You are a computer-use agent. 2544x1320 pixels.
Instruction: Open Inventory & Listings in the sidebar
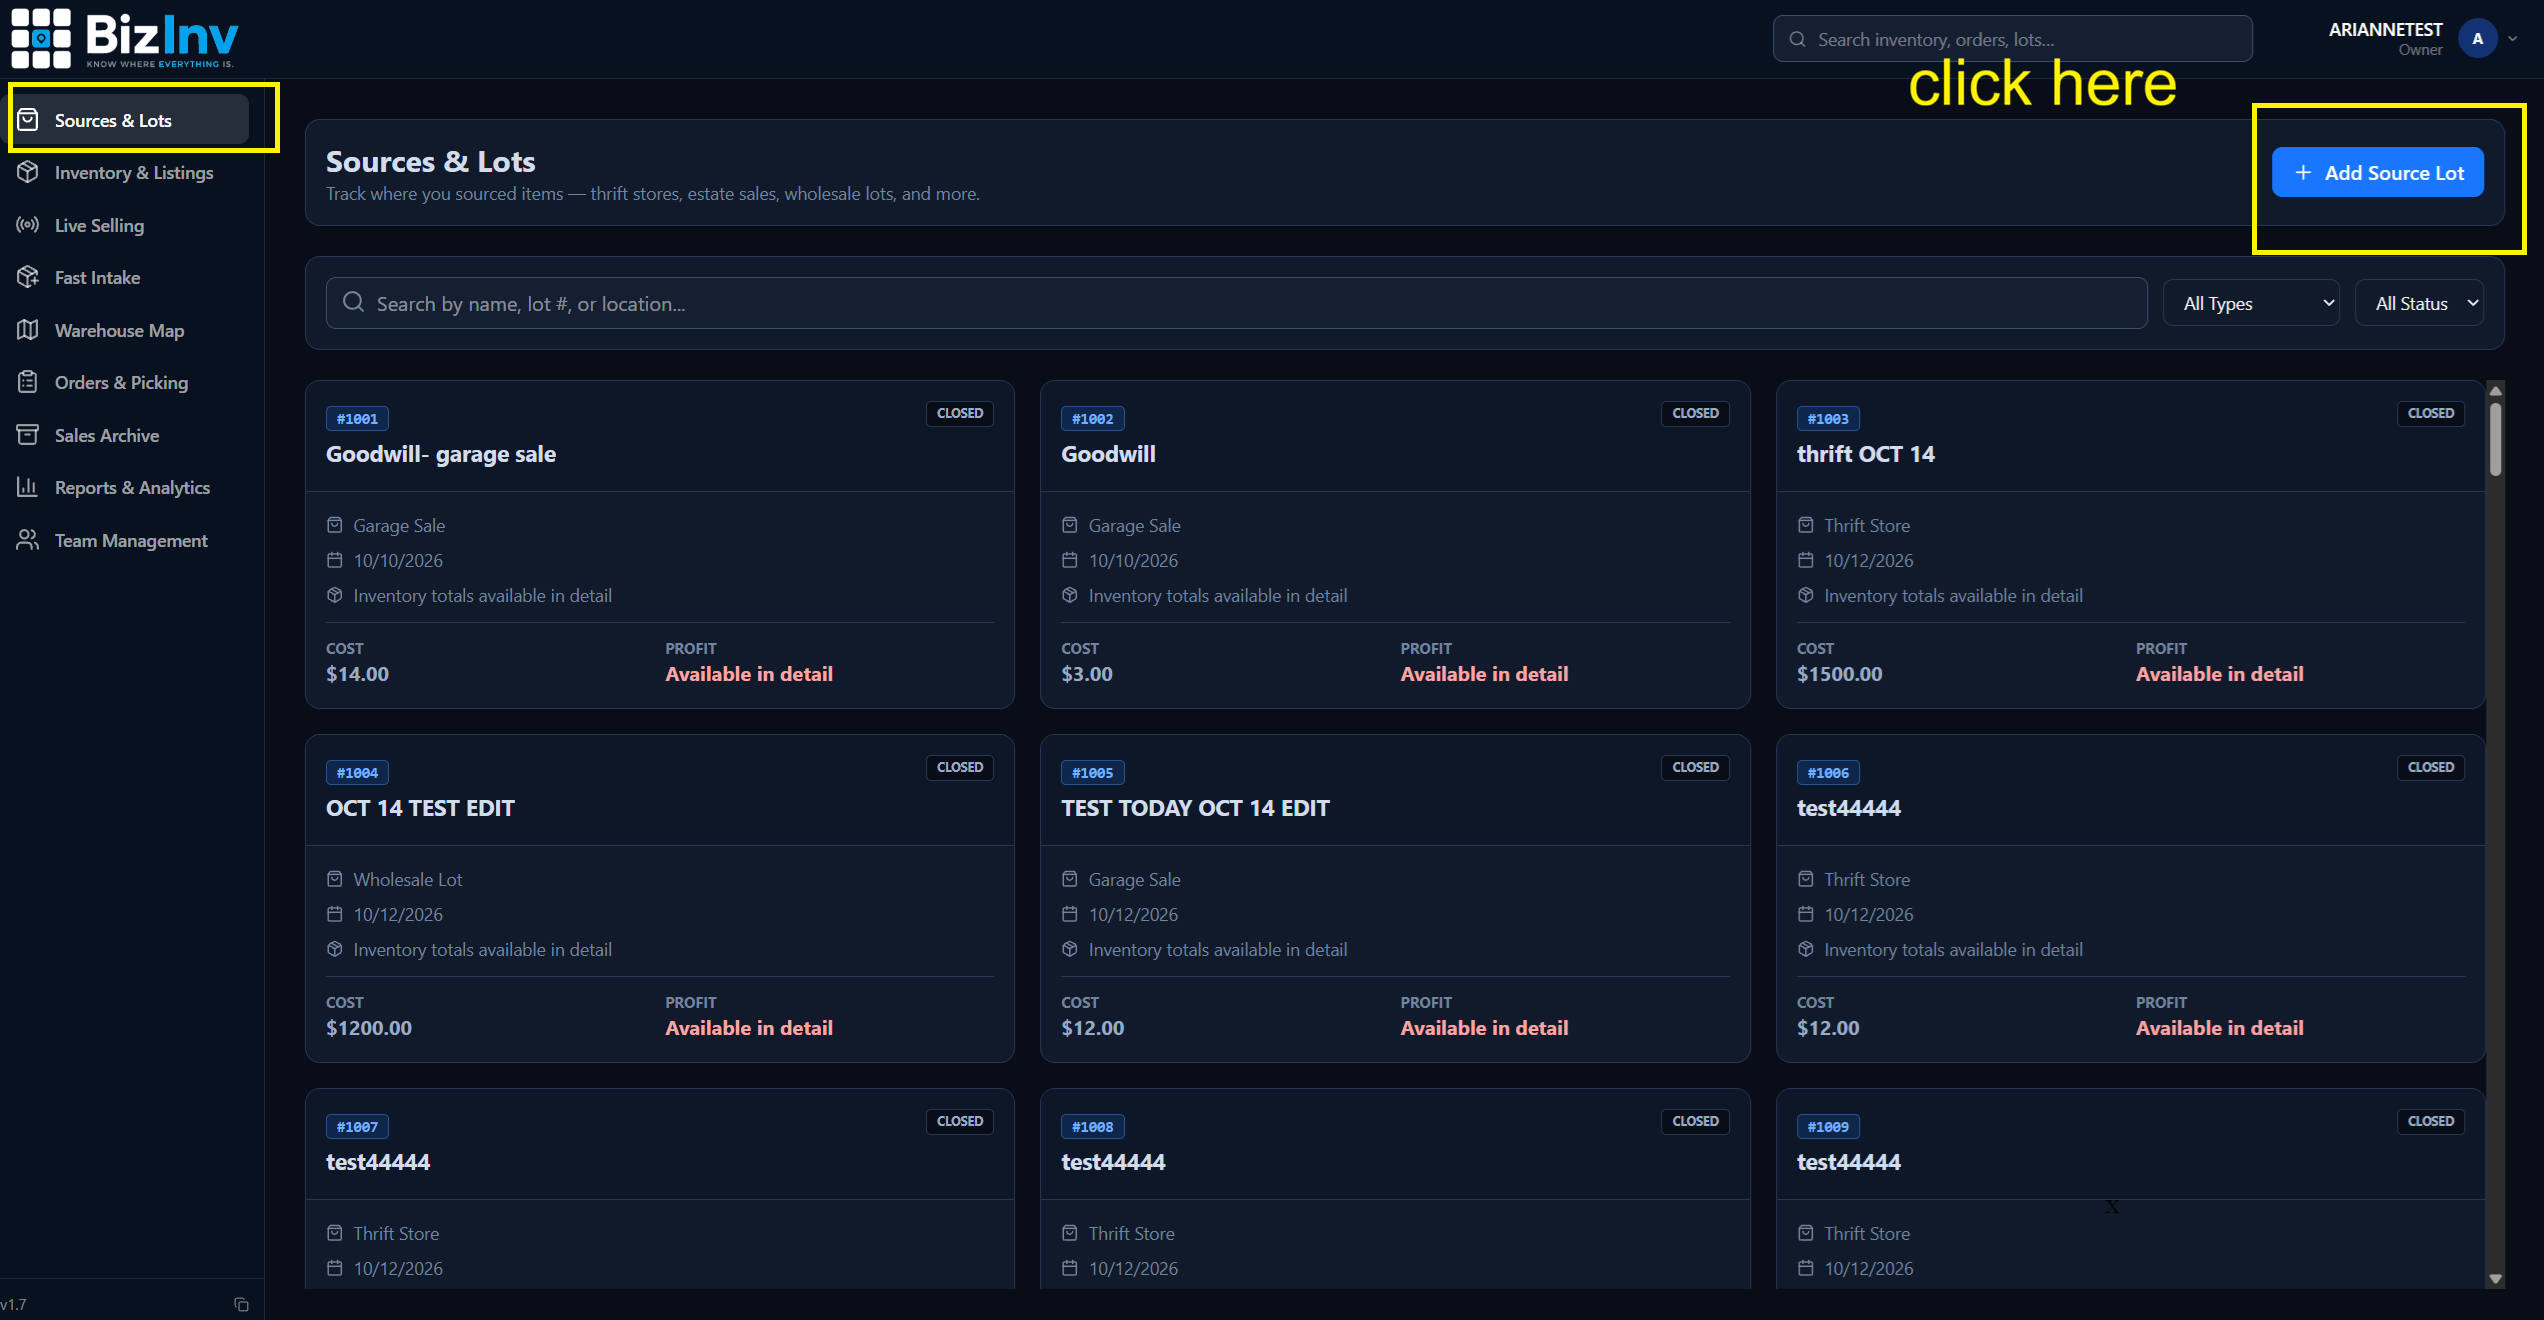click(133, 172)
